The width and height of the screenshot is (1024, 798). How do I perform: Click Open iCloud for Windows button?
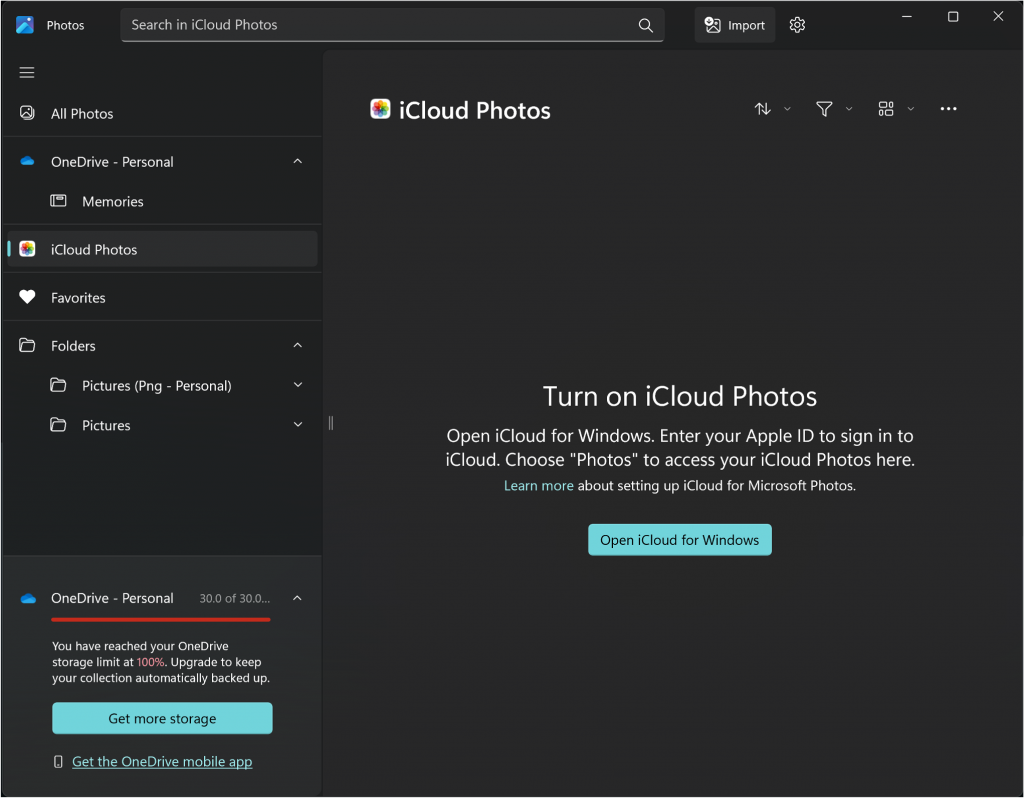[x=680, y=540]
